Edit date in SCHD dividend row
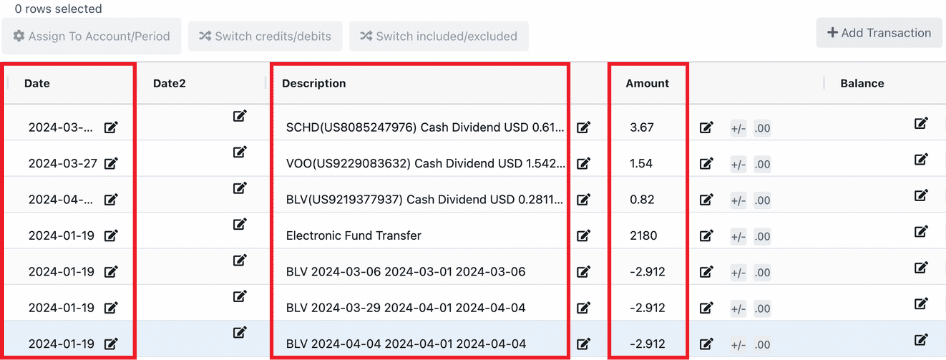The image size is (946, 360). (x=111, y=127)
